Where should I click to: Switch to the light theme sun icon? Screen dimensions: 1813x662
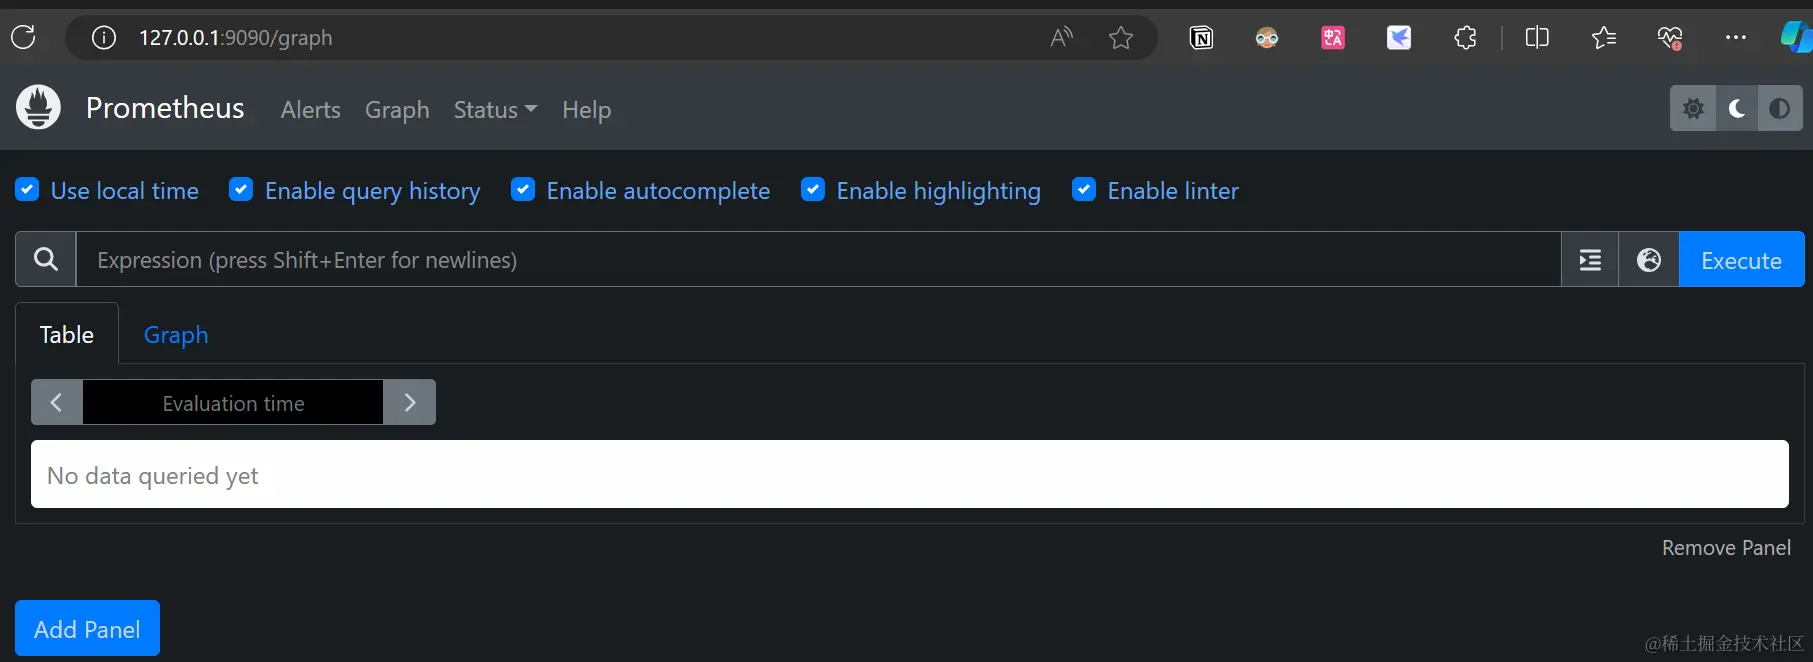tap(1693, 108)
